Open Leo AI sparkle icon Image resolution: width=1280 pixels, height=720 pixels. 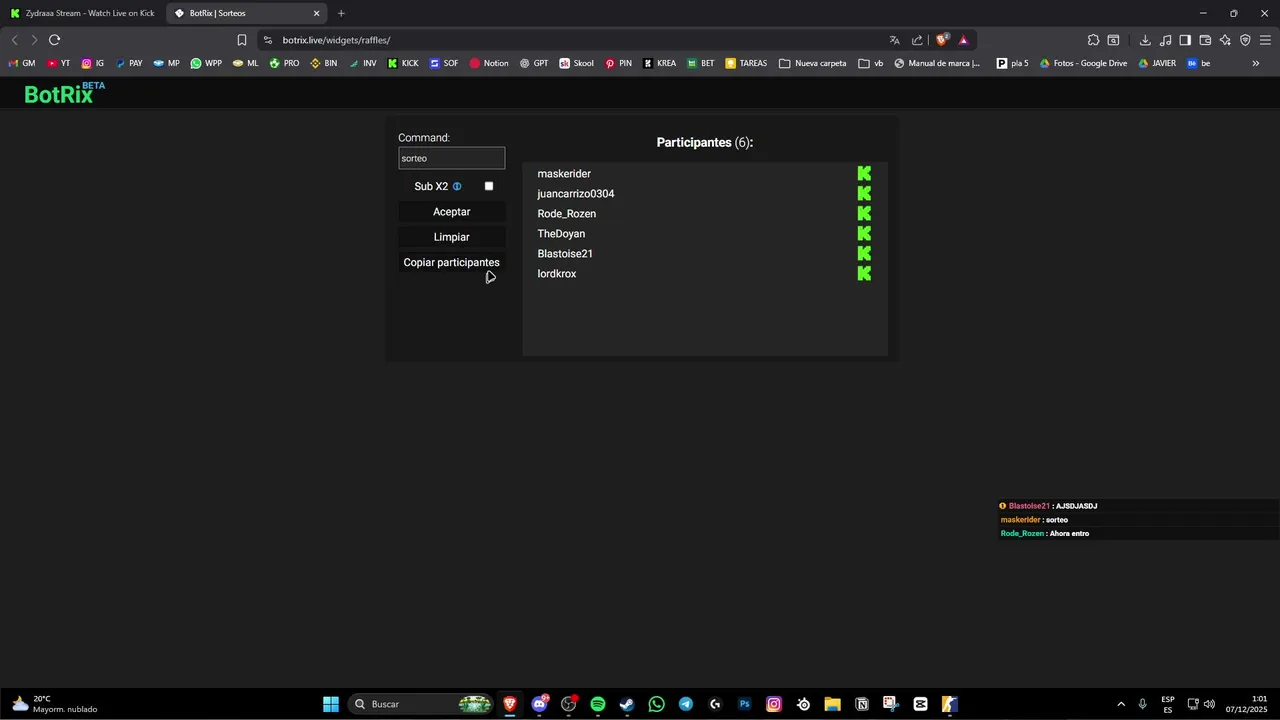[x=1225, y=40]
